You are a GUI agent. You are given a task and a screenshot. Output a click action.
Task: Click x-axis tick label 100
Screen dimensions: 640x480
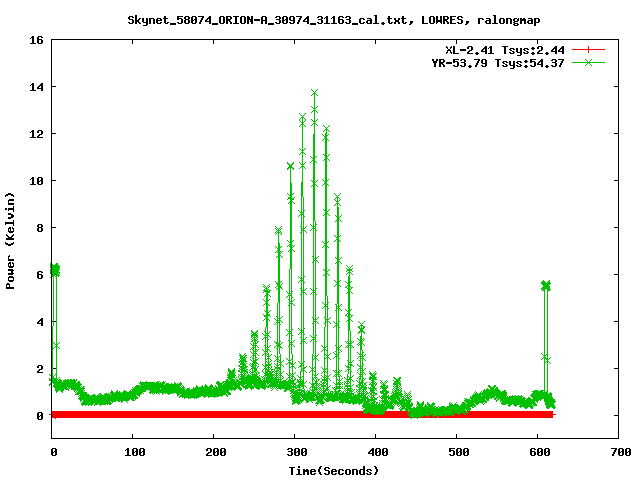[x=134, y=452]
